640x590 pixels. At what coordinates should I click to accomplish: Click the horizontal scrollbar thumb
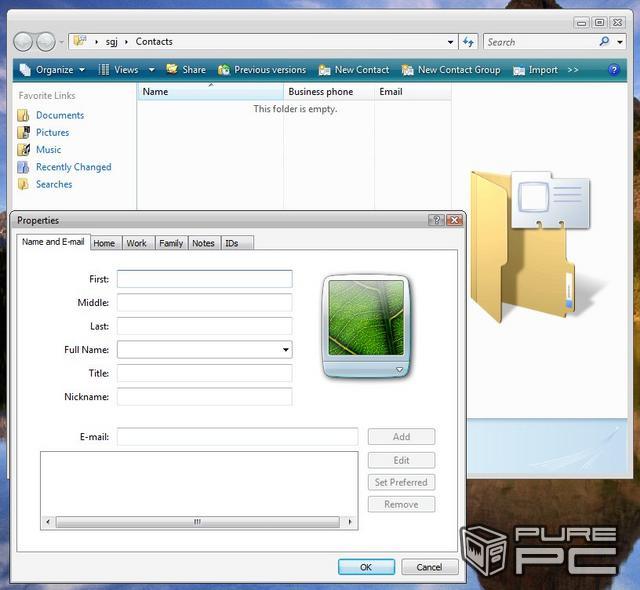point(198,522)
